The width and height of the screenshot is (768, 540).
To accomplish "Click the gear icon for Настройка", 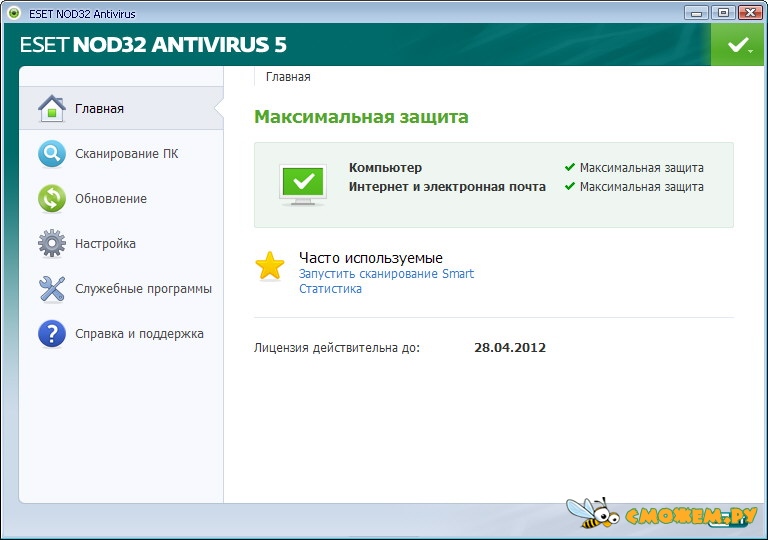I will tap(51, 244).
